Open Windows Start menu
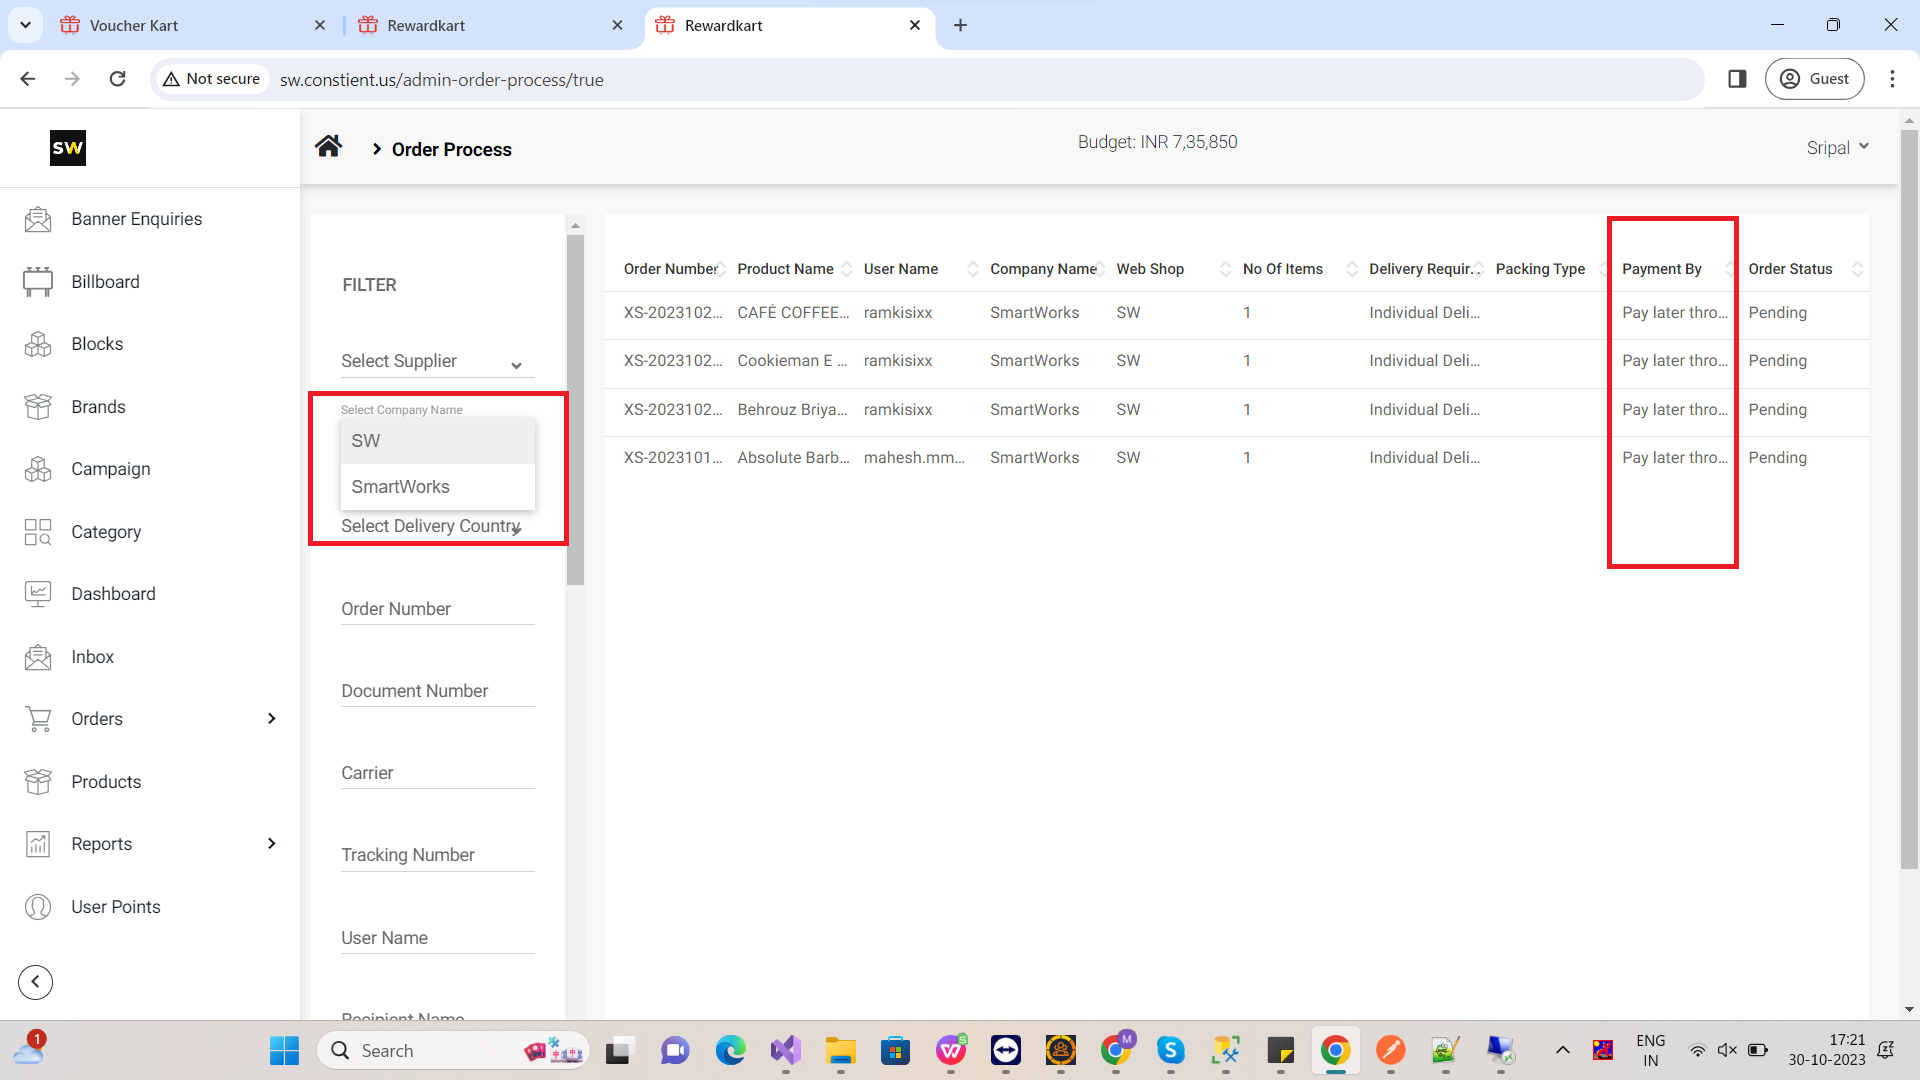 click(285, 1050)
